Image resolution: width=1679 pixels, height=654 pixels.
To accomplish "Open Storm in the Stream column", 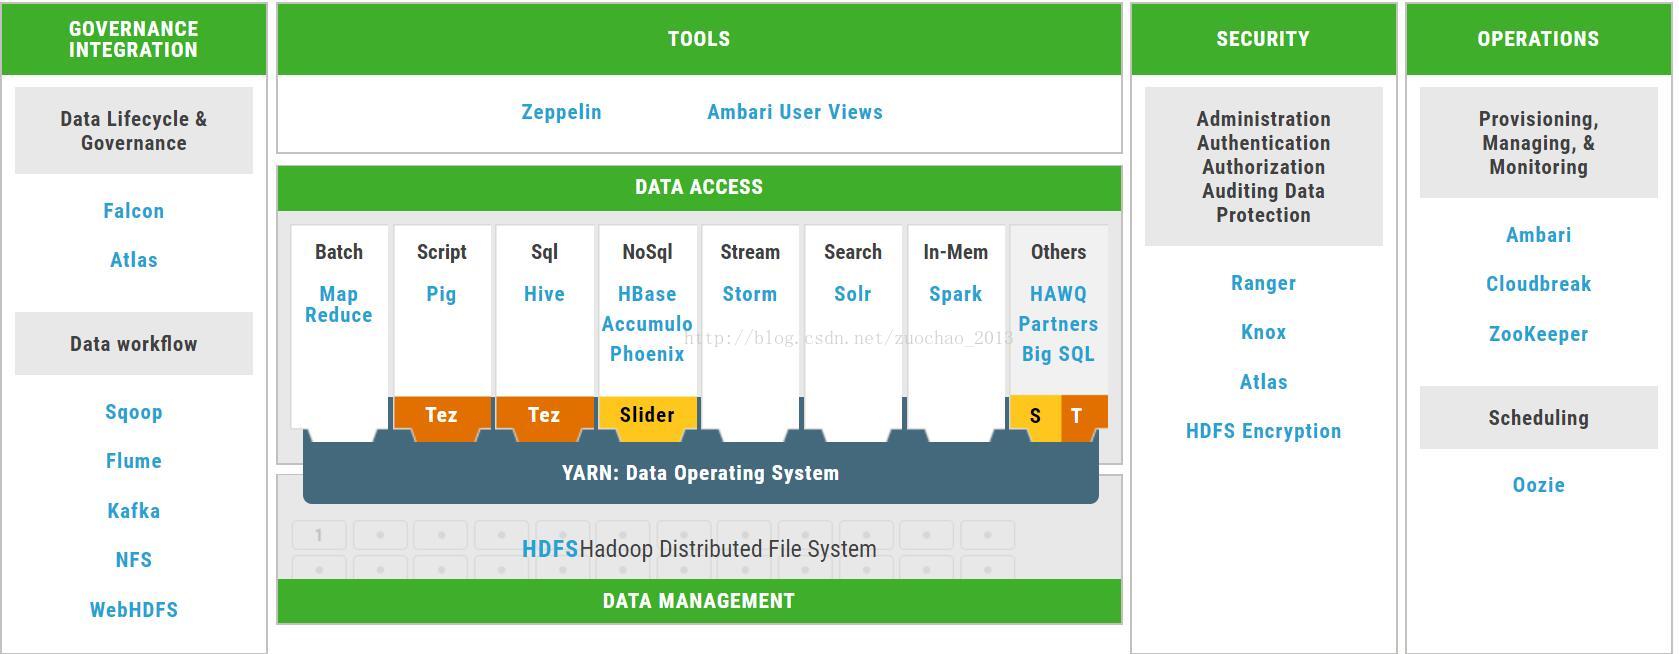I will [x=750, y=294].
